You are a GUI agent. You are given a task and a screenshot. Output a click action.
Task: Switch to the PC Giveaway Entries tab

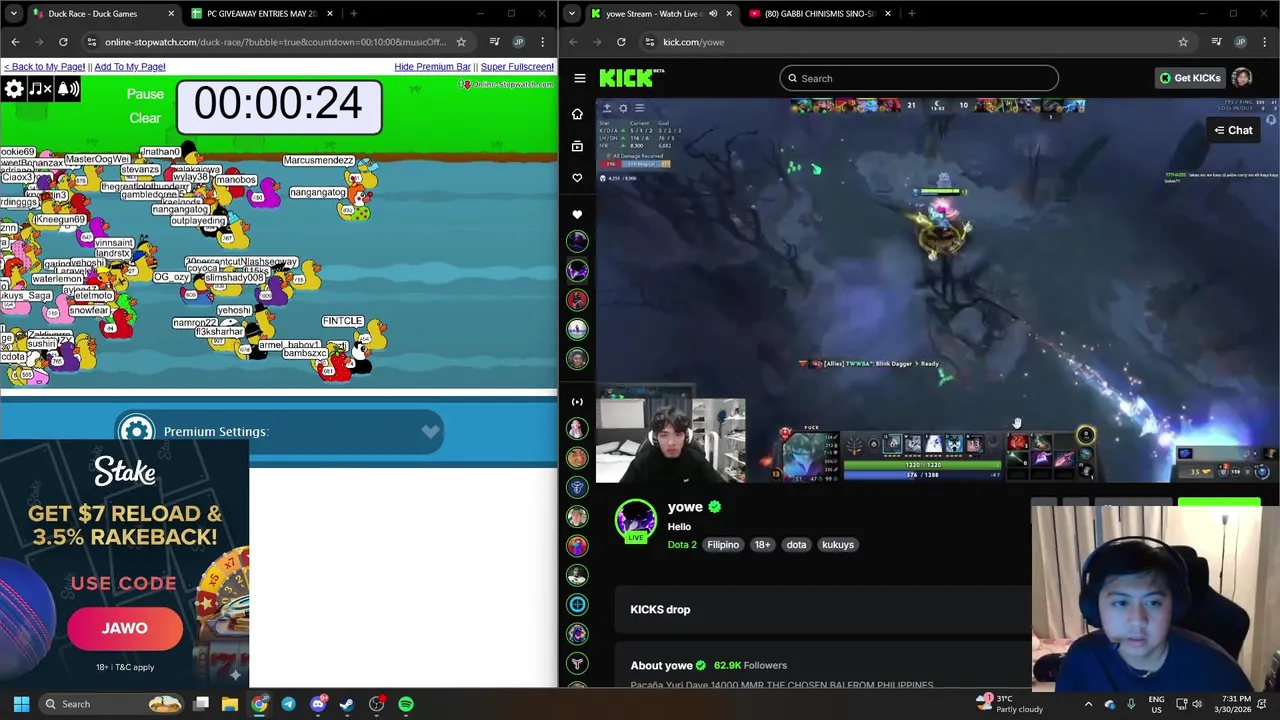coord(260,14)
